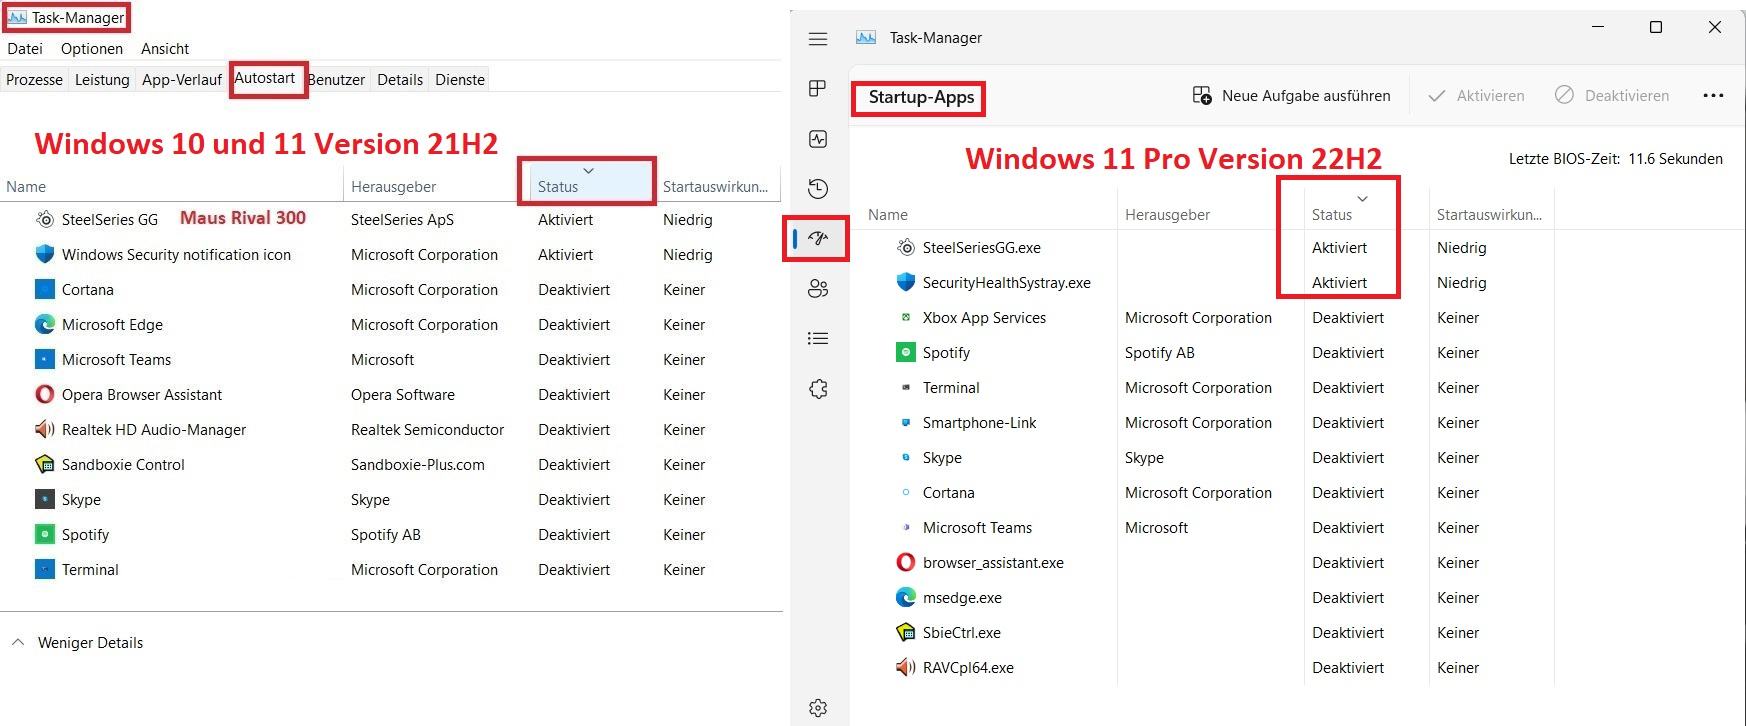
Task: Switch to the Prozesse tab
Action: [x=34, y=79]
